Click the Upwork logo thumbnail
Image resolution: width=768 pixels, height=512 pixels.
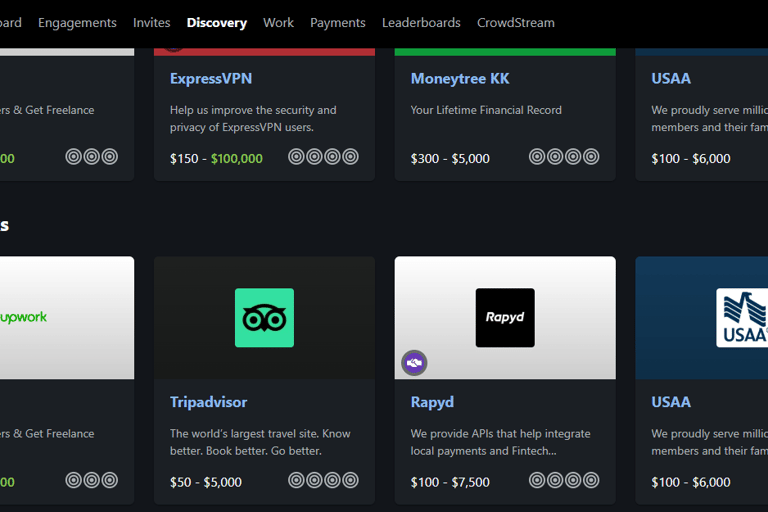pos(24,317)
